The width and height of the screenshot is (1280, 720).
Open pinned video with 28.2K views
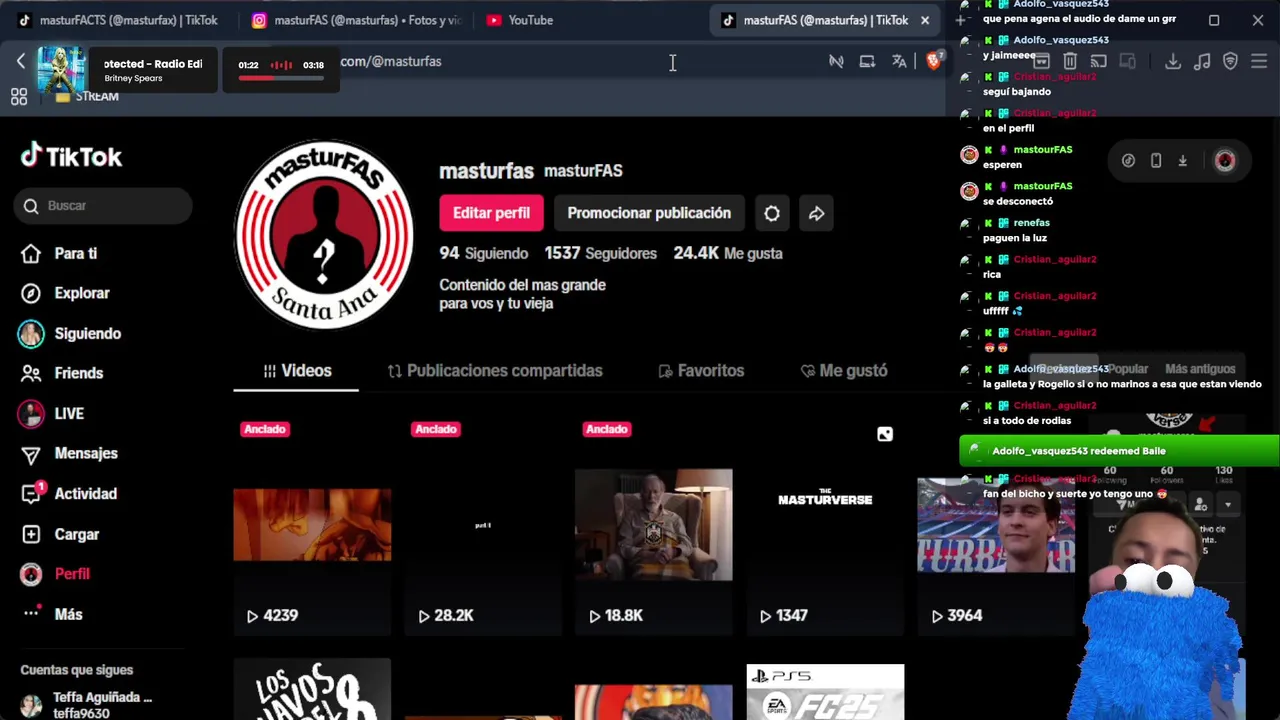click(483, 525)
